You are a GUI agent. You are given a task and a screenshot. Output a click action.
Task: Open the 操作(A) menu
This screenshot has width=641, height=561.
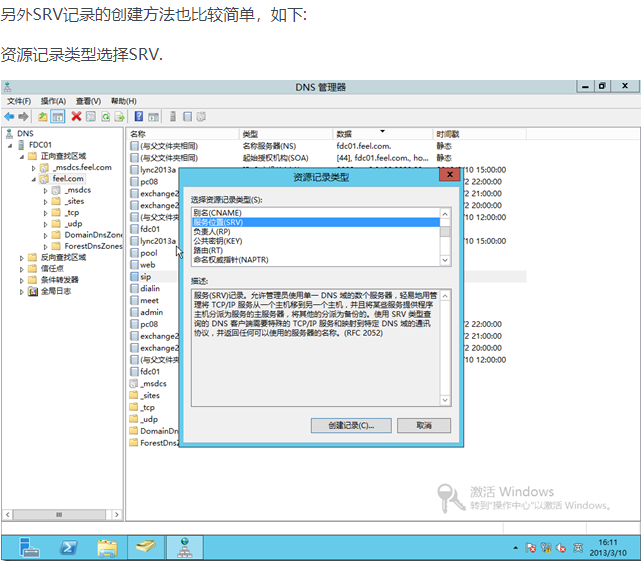53,101
